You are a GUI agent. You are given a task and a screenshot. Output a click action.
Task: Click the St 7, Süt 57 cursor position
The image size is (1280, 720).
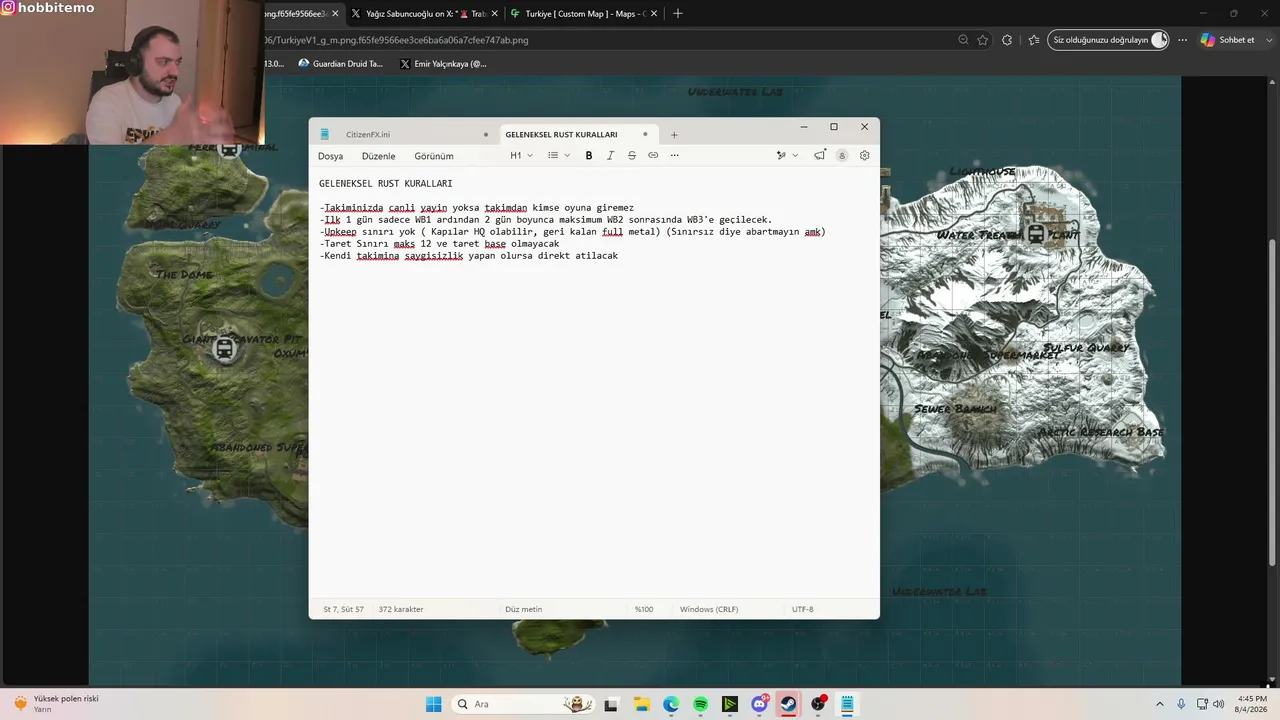pos(343,609)
